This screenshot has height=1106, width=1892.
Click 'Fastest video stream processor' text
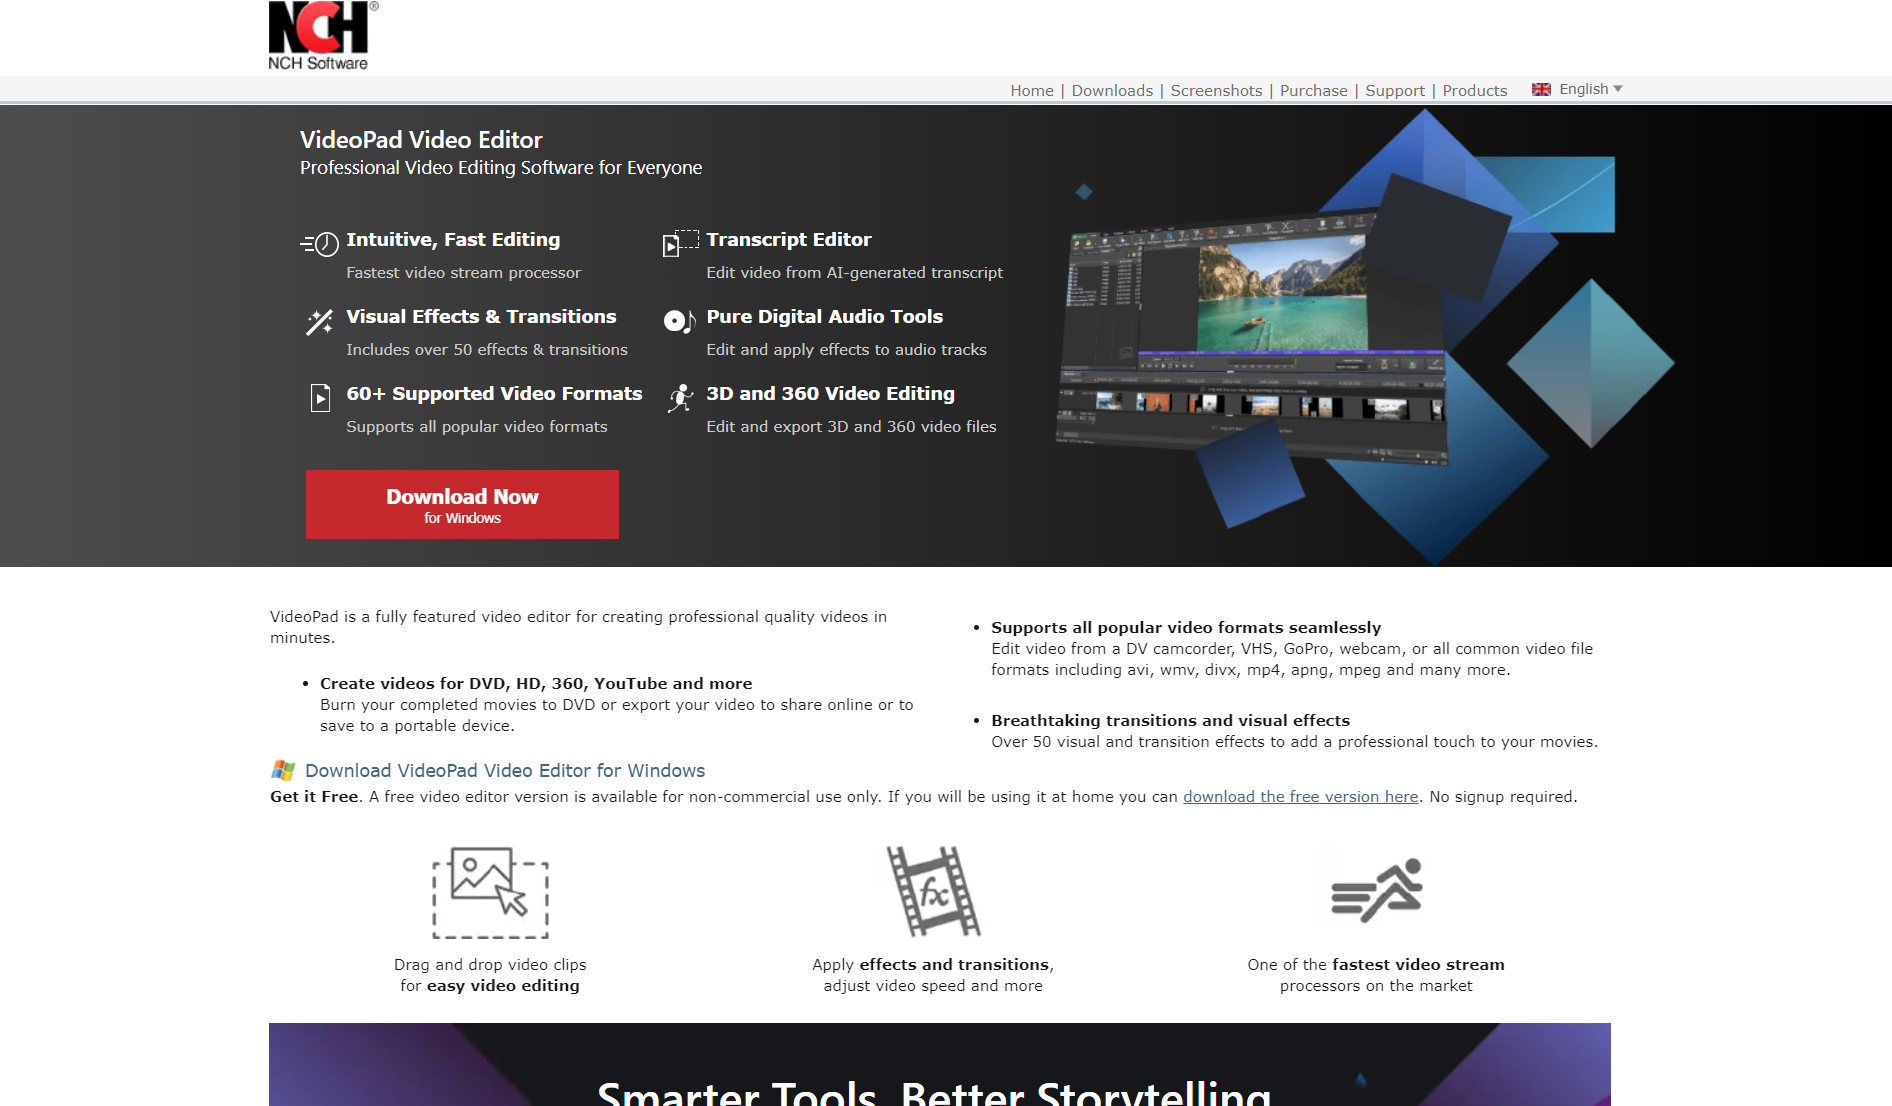463,272
